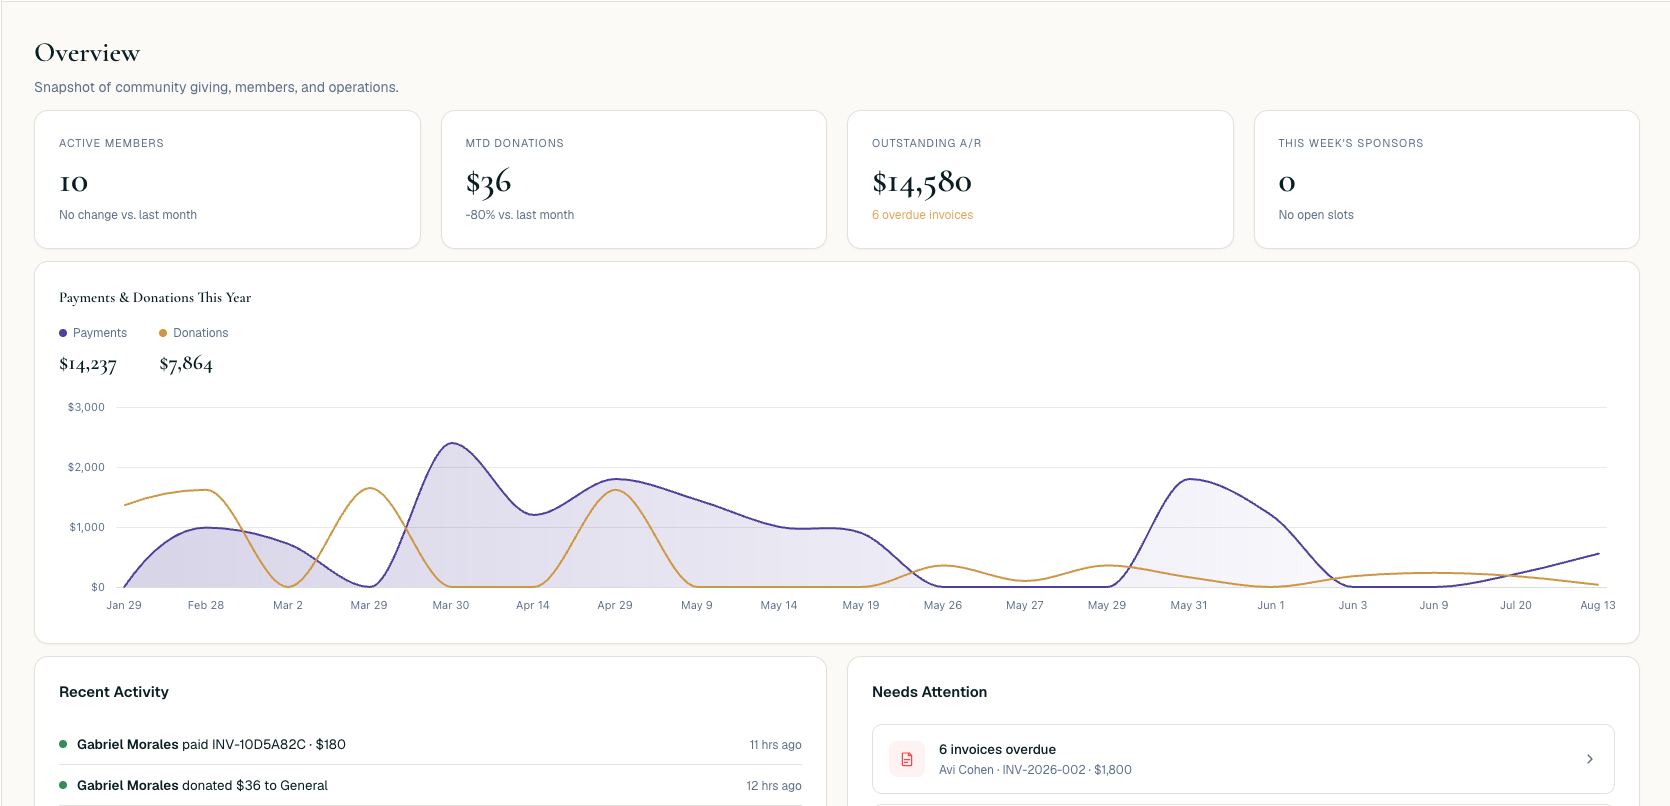Image resolution: width=1670 pixels, height=806 pixels.
Task: Click the Donations legend label
Action: (201, 333)
